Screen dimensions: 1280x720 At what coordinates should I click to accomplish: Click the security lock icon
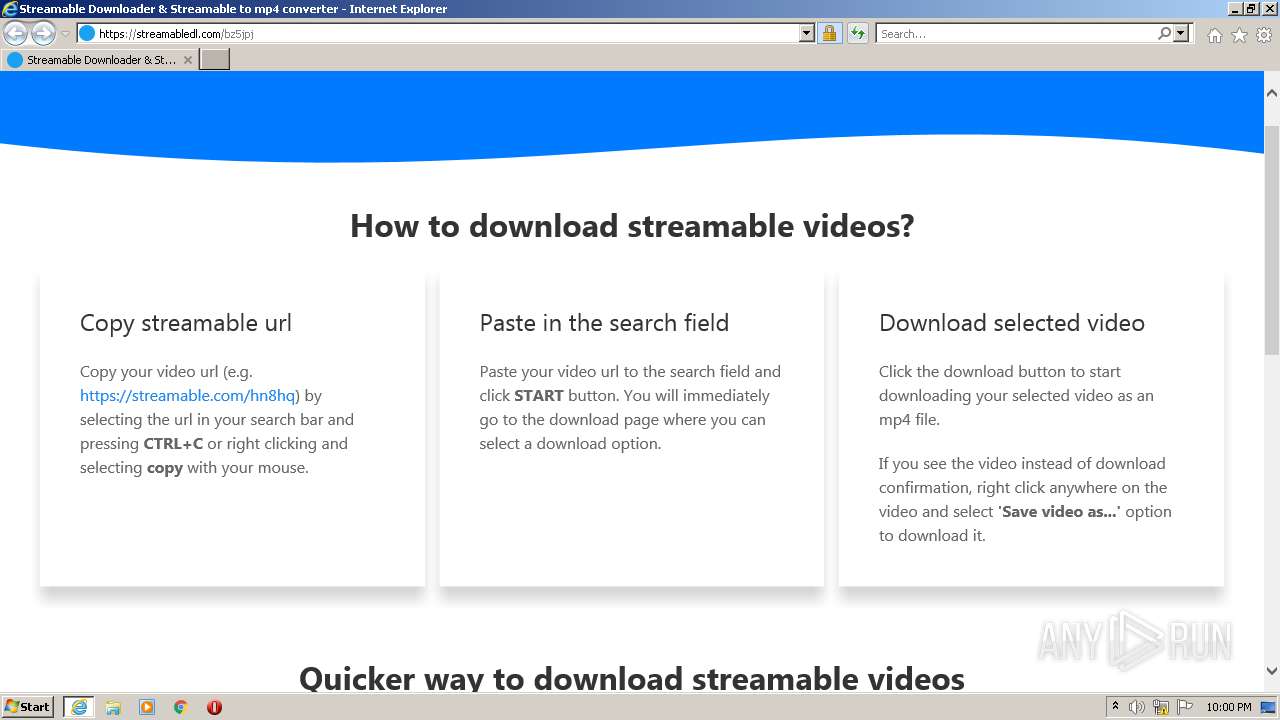click(829, 34)
